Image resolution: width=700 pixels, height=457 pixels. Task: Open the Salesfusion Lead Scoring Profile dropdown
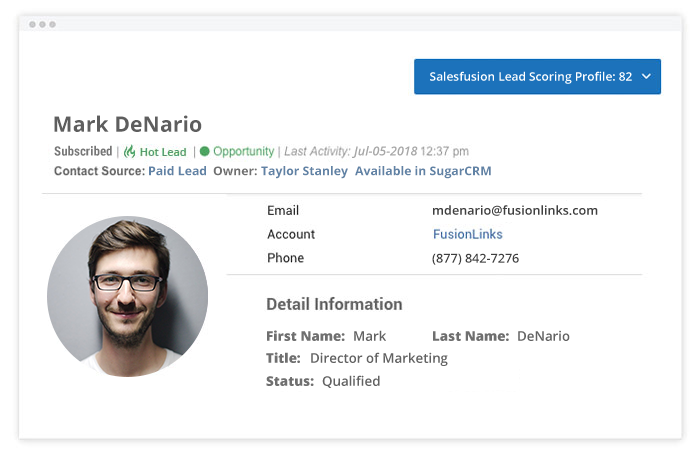point(537,76)
